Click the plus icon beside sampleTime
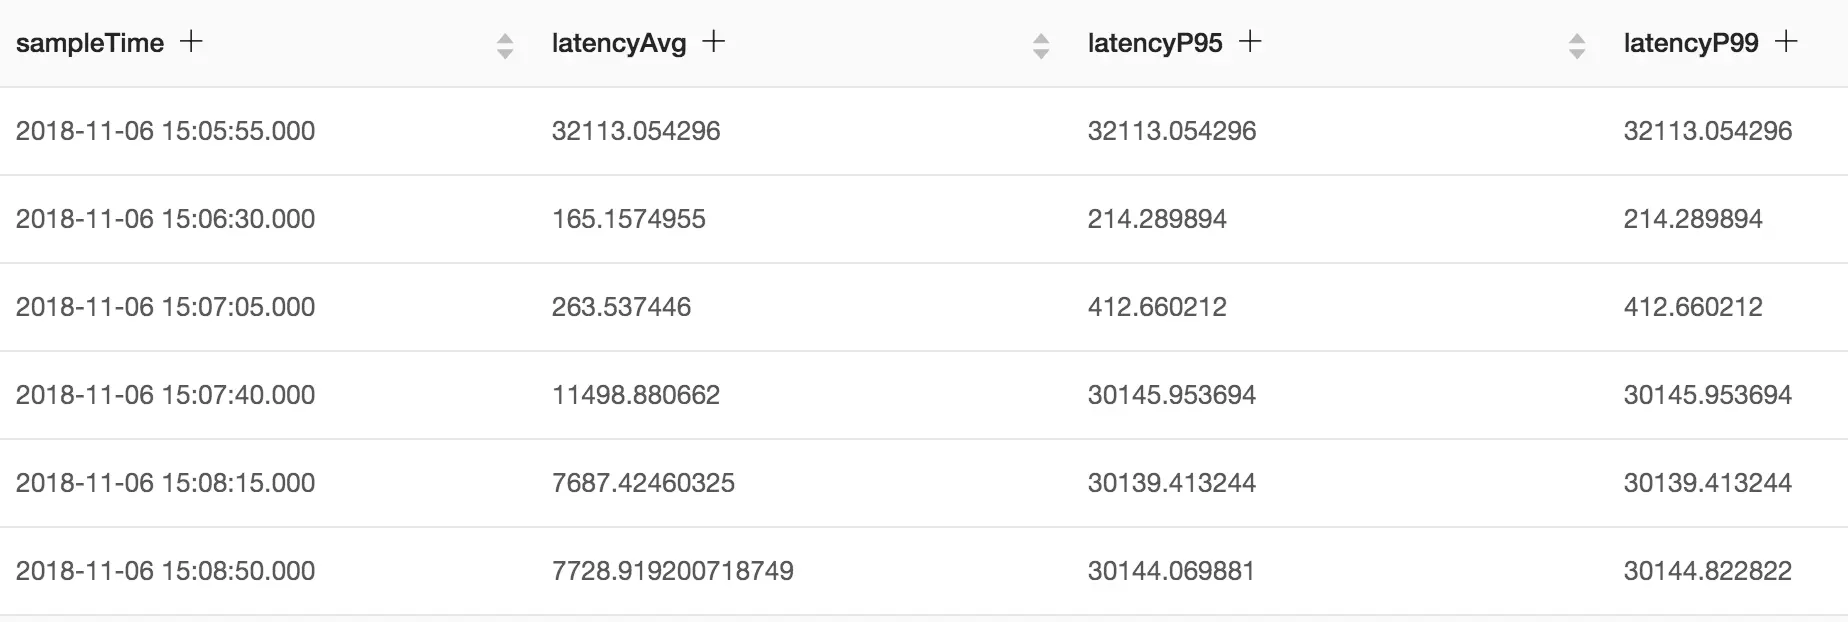 coord(190,42)
